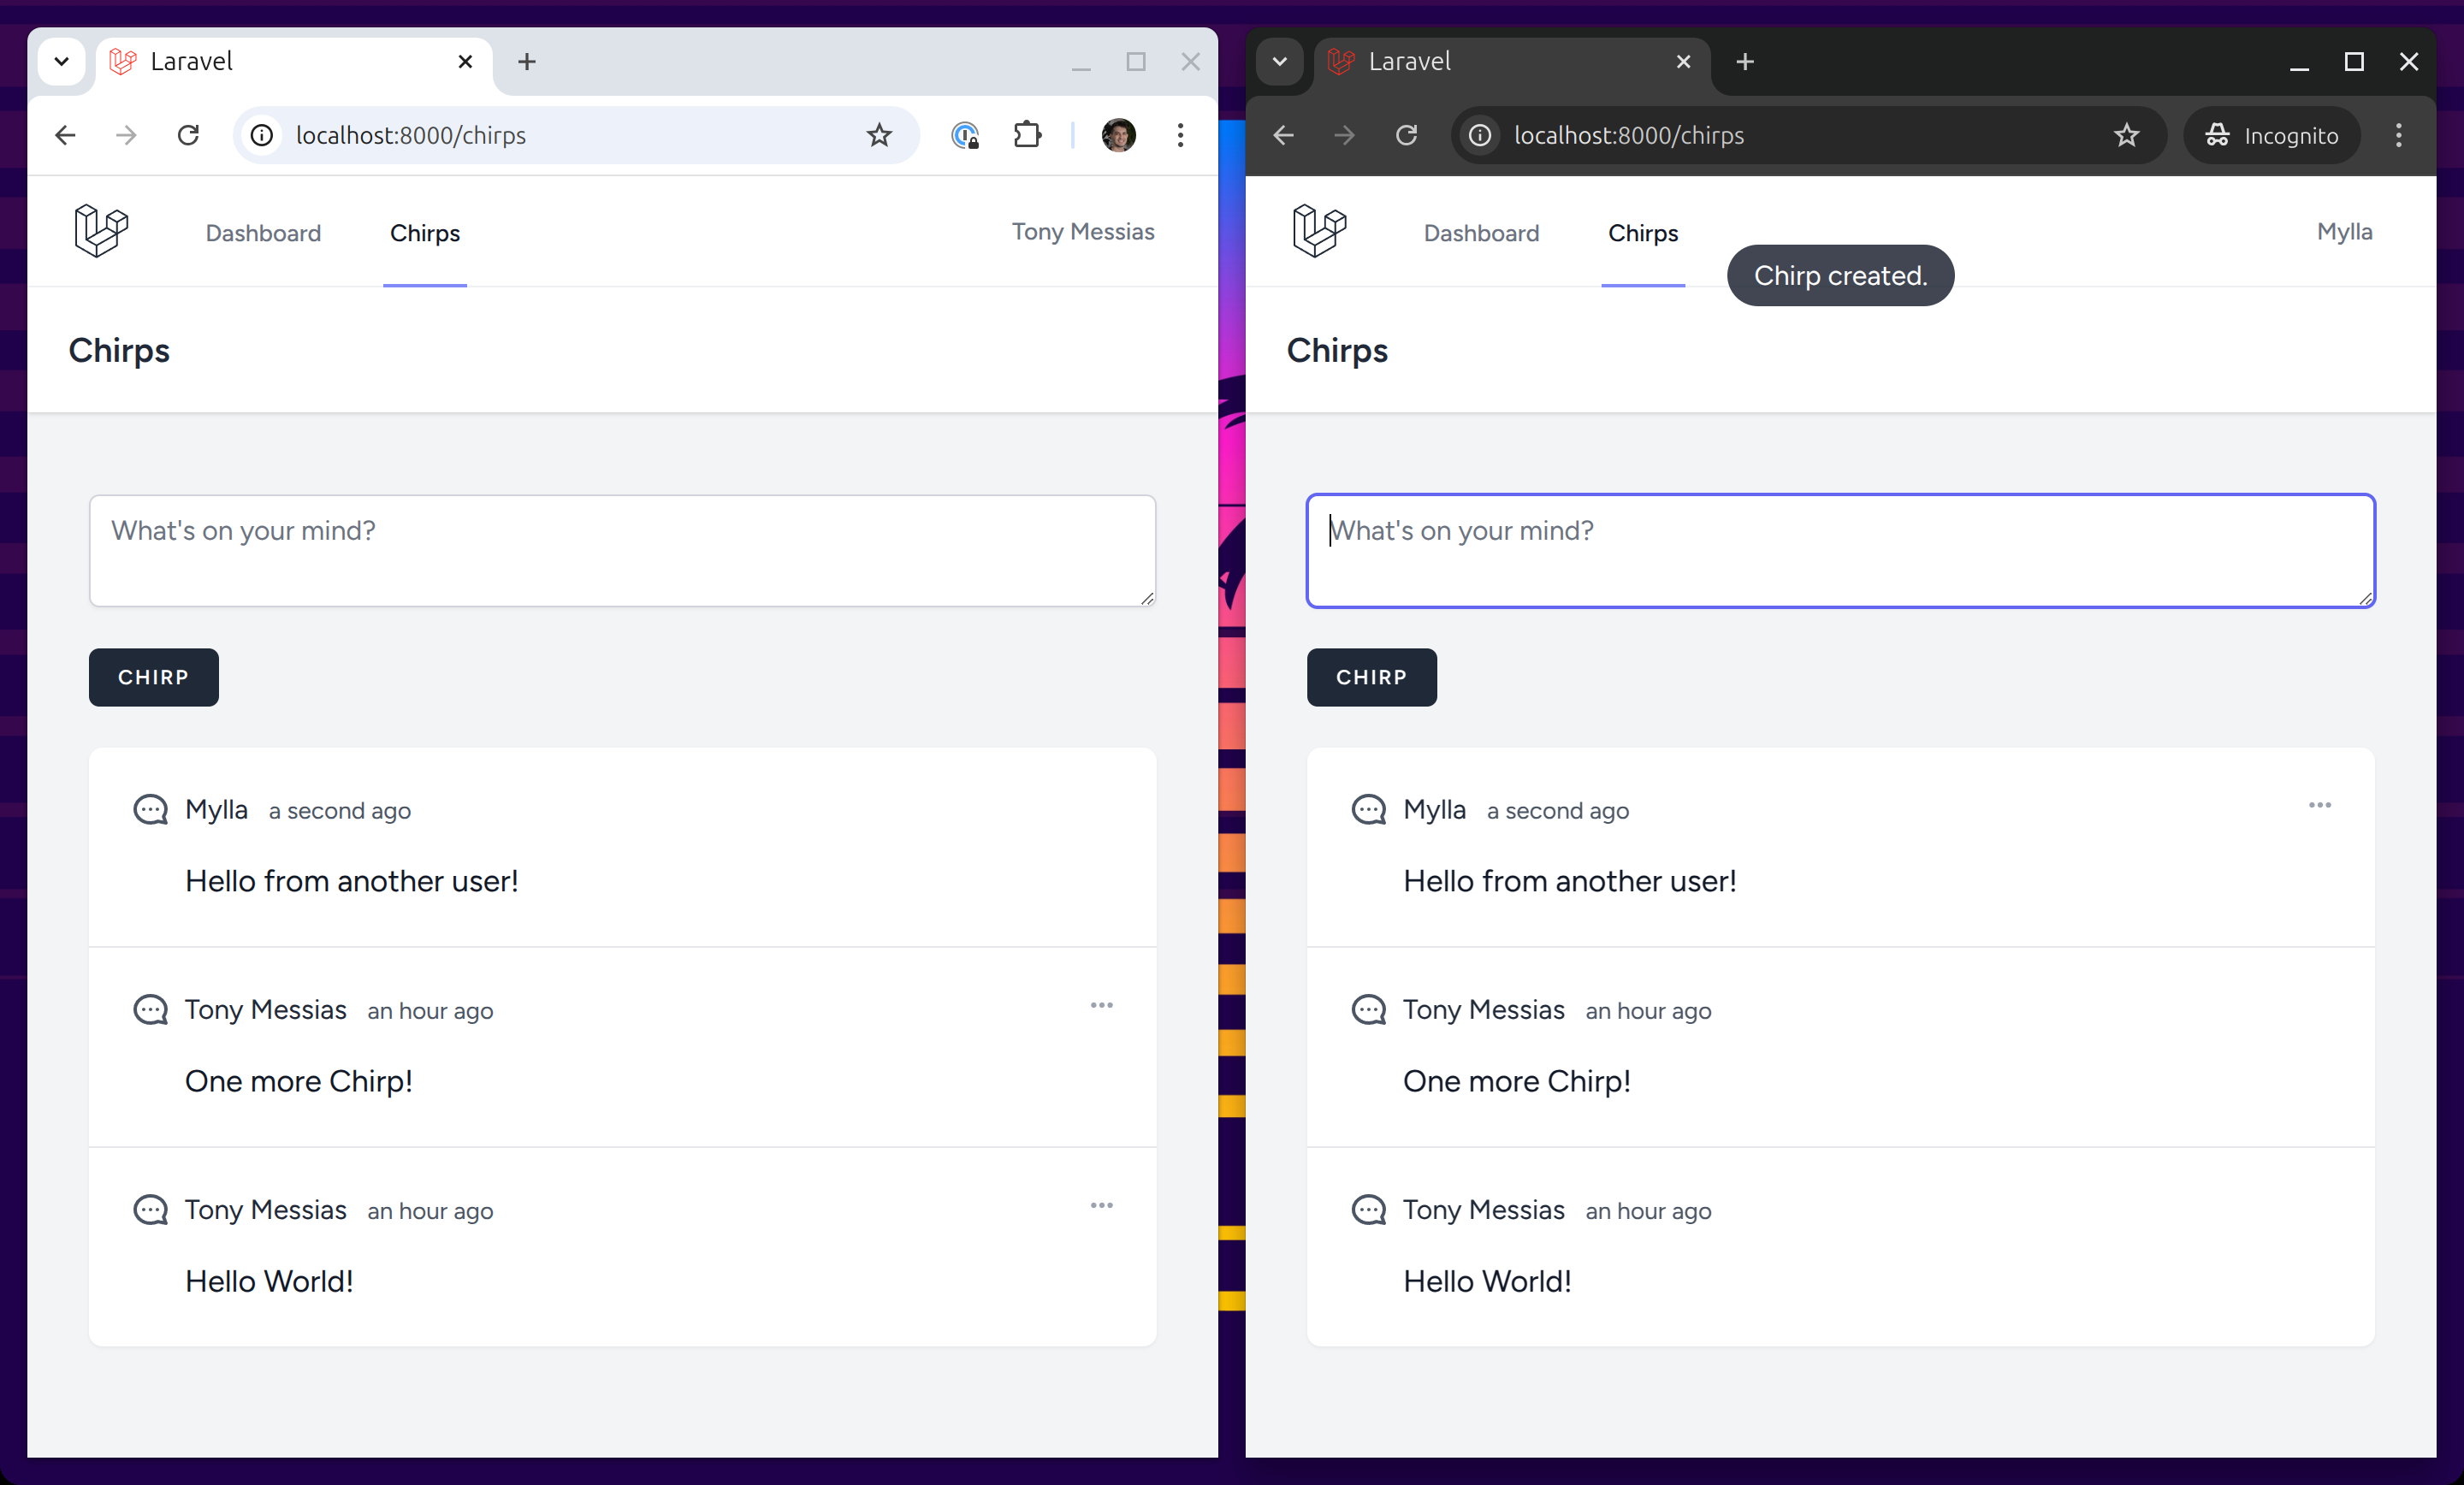
Task: Click the extensions puzzle icon left browser
Action: [1026, 135]
